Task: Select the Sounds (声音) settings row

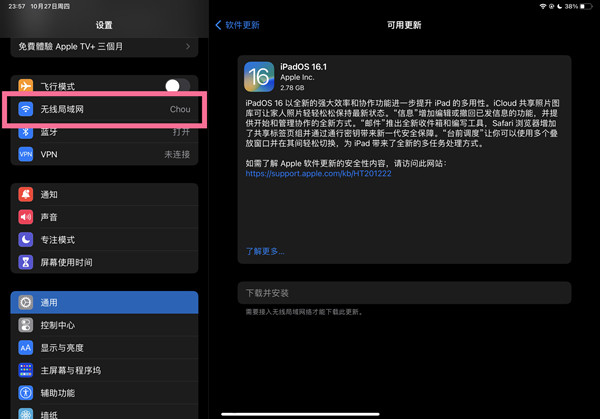Action: coord(104,217)
